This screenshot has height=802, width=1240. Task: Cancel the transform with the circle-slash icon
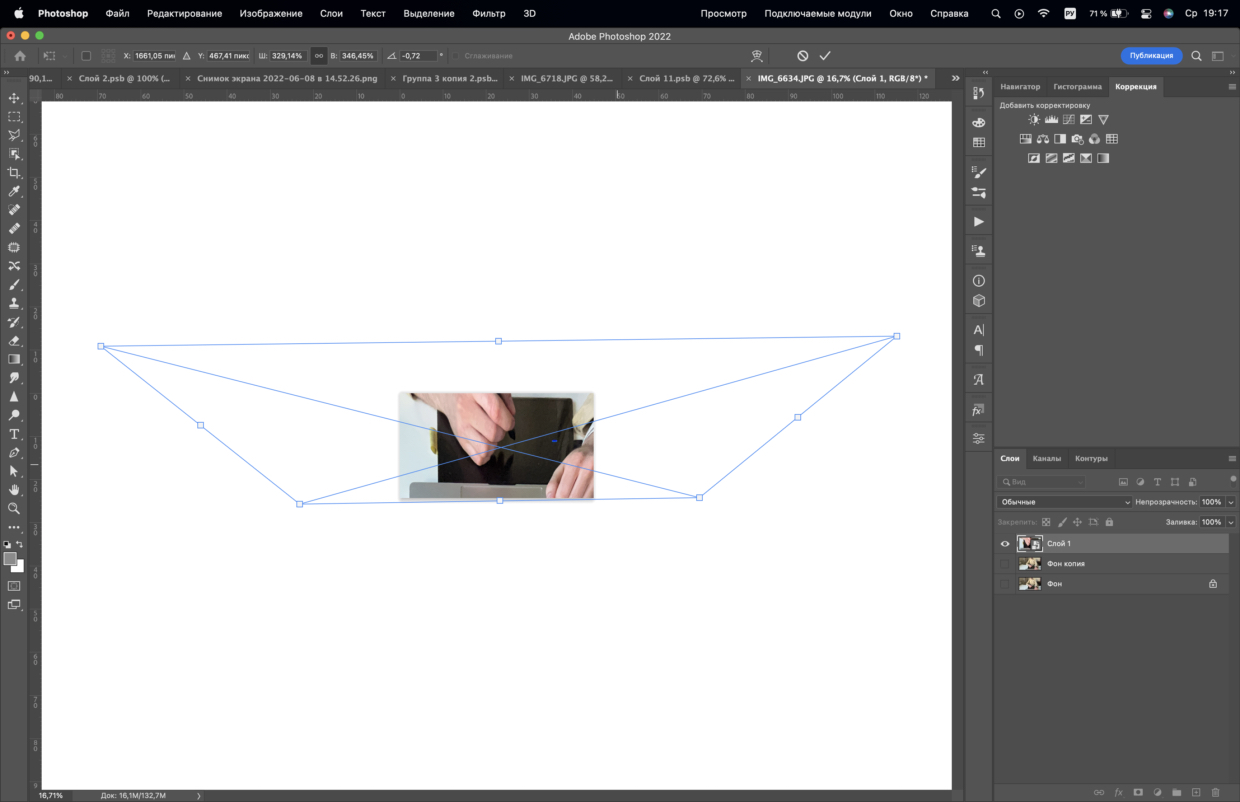802,56
